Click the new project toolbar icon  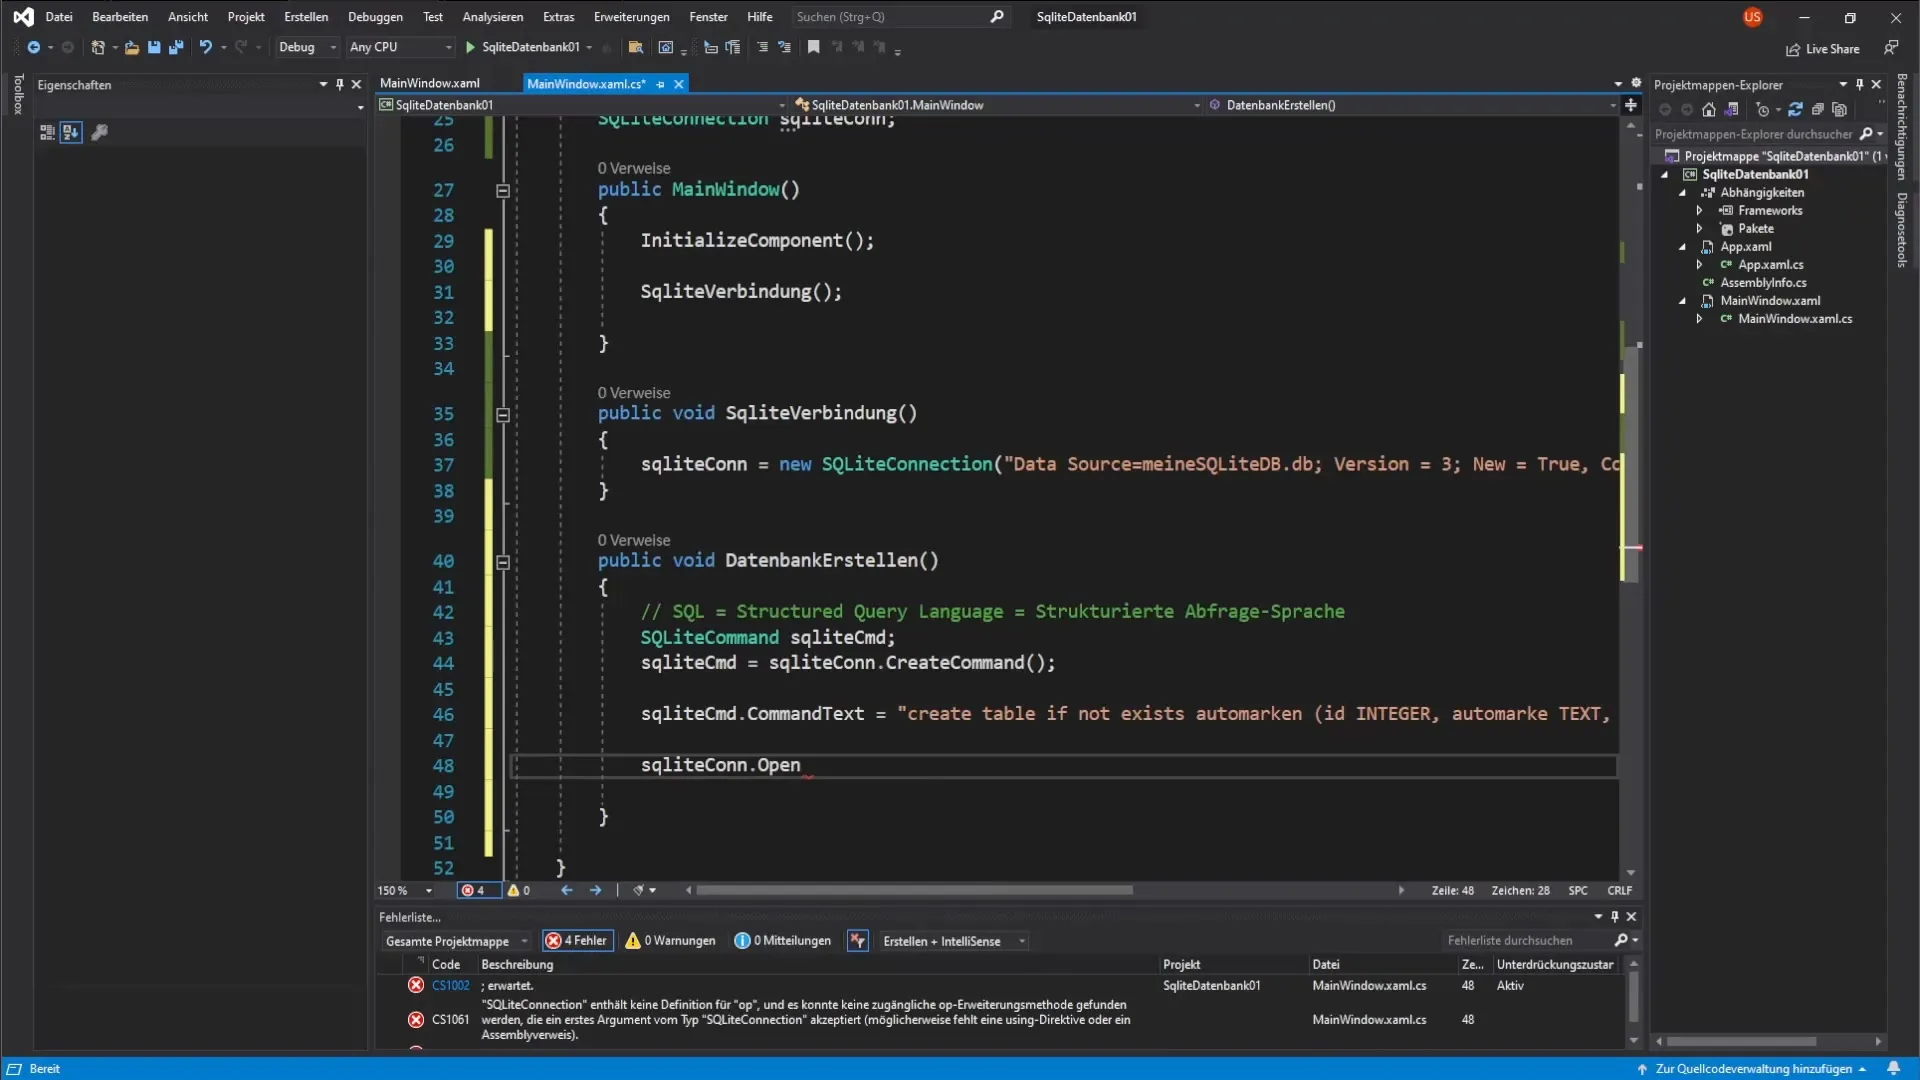[x=97, y=47]
